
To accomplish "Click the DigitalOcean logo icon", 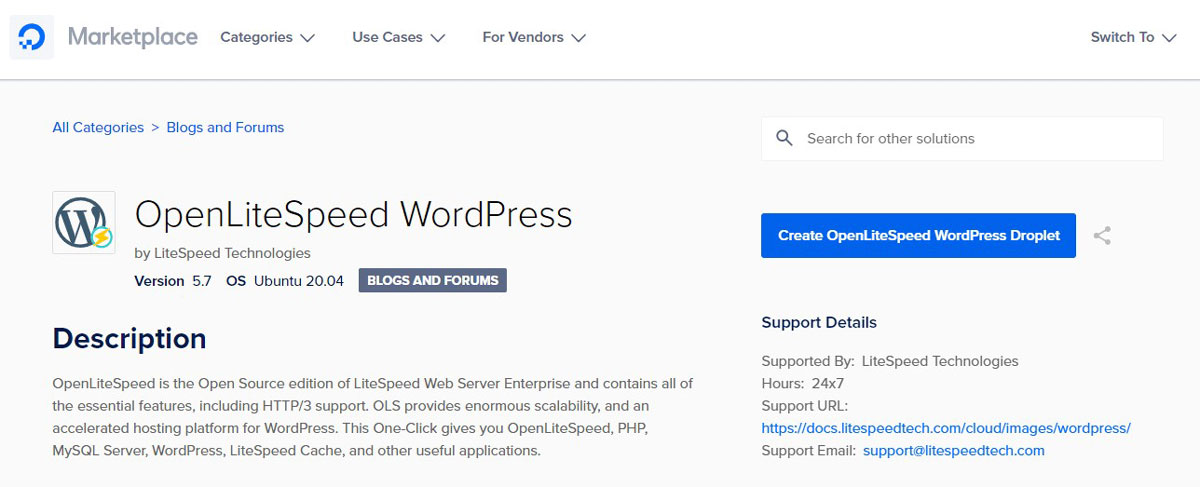I will pyautogui.click(x=32, y=37).
